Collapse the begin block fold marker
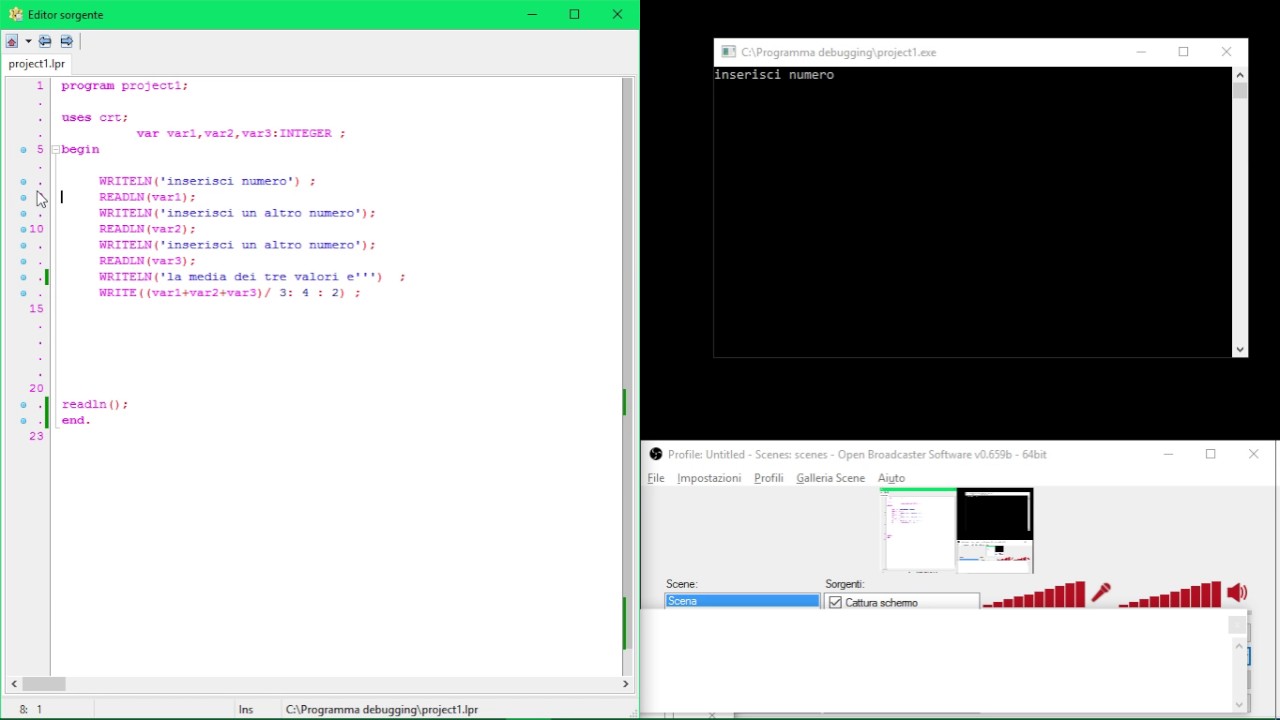This screenshot has width=1280, height=720. [x=55, y=149]
